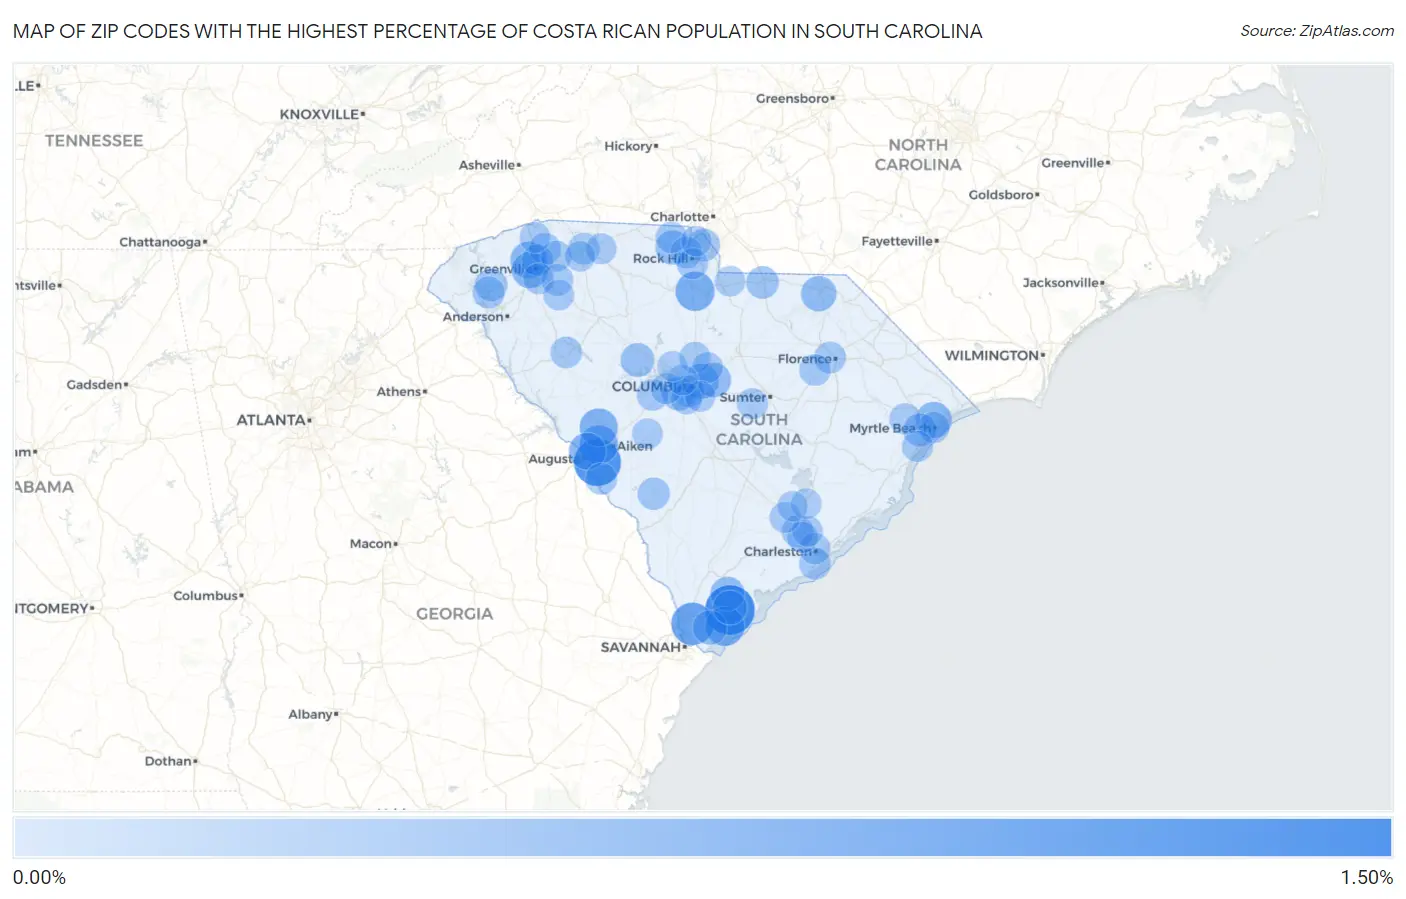The width and height of the screenshot is (1406, 899).
Task: Click the darkest bubble north of Savannah
Action: coord(730,609)
